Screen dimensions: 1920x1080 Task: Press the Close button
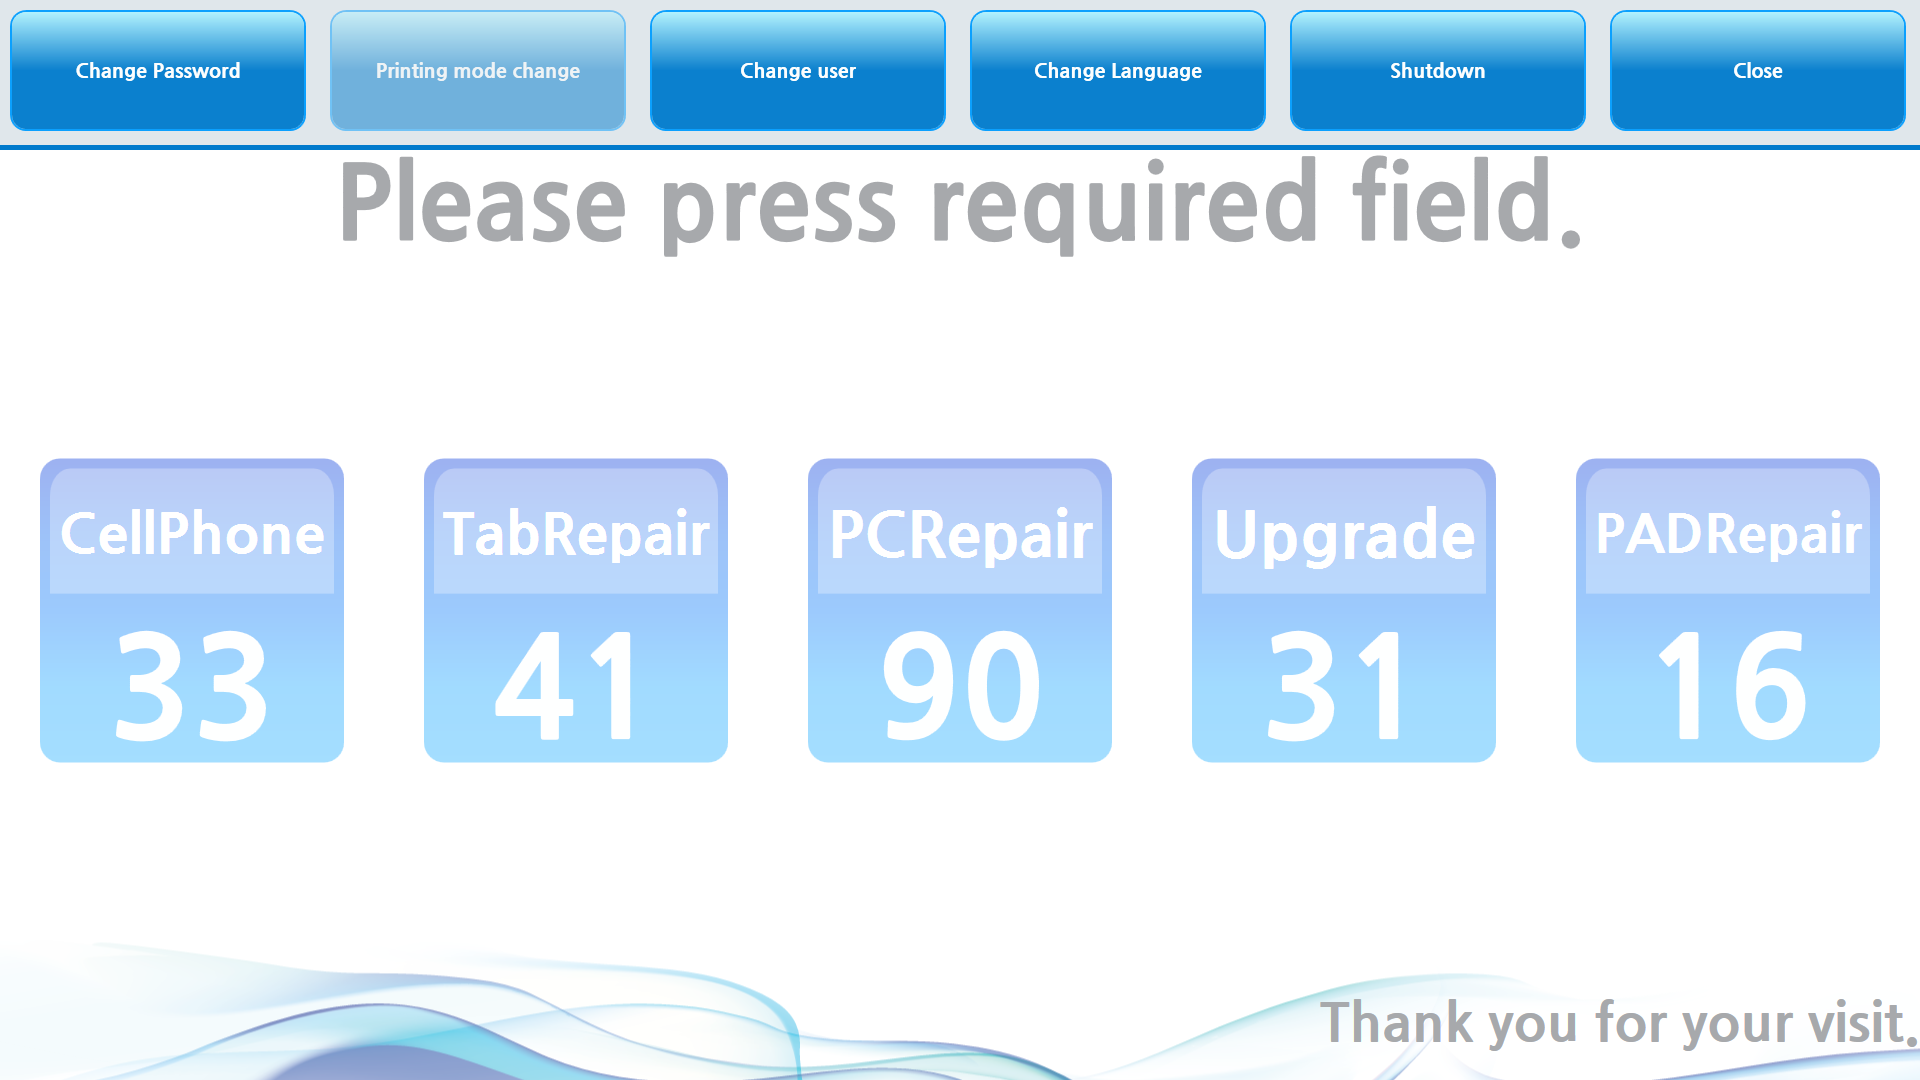[x=1758, y=70]
